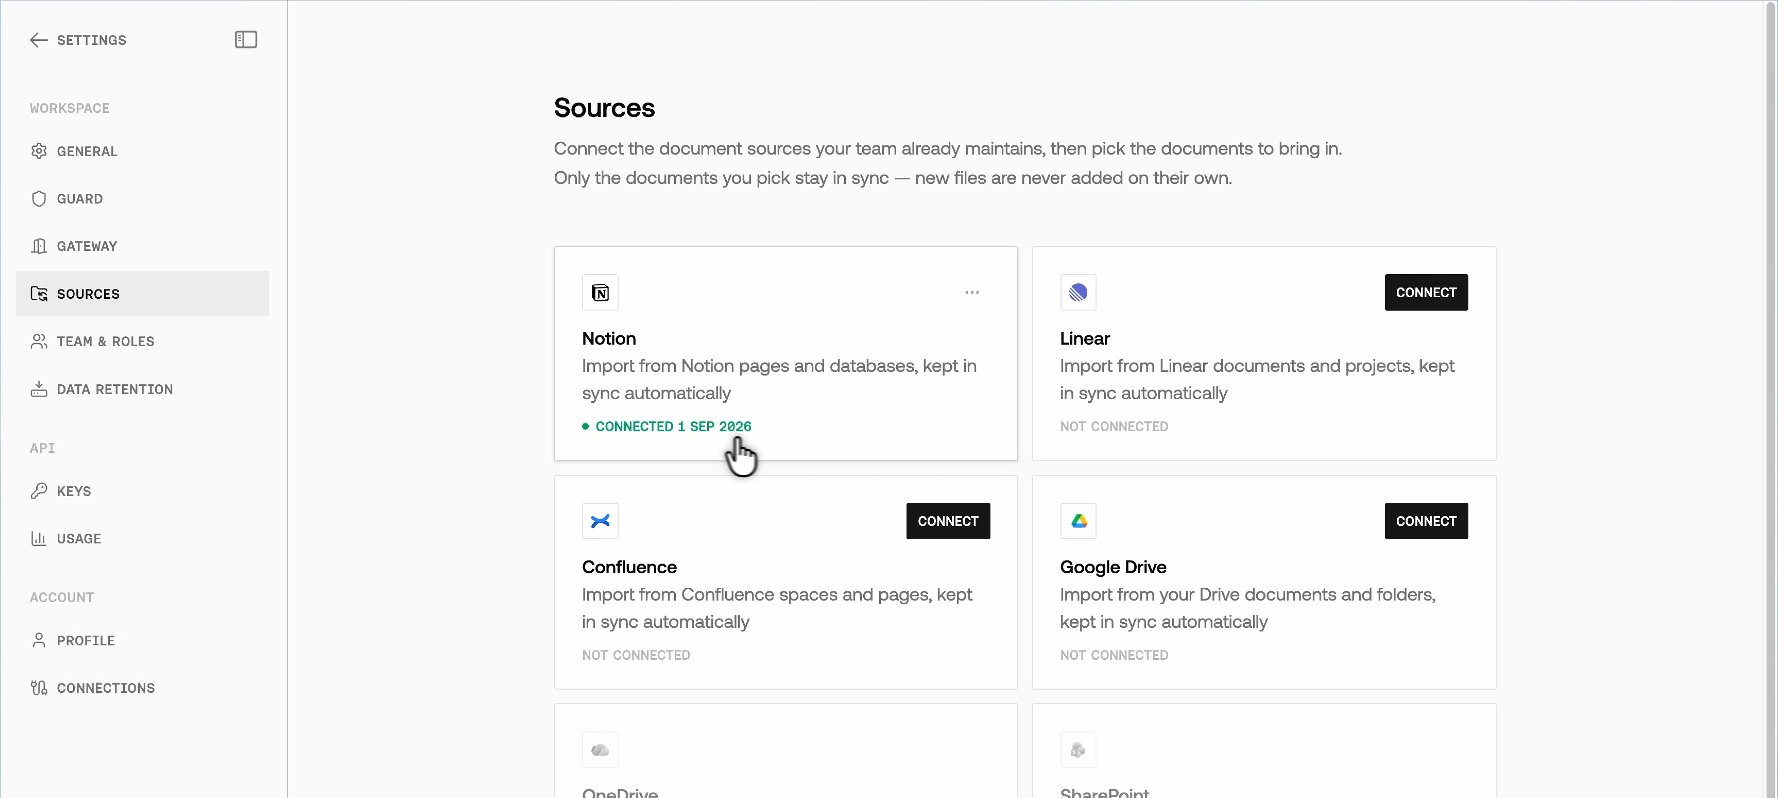
Task: Connect the Google Drive source
Action: [x=1426, y=521]
